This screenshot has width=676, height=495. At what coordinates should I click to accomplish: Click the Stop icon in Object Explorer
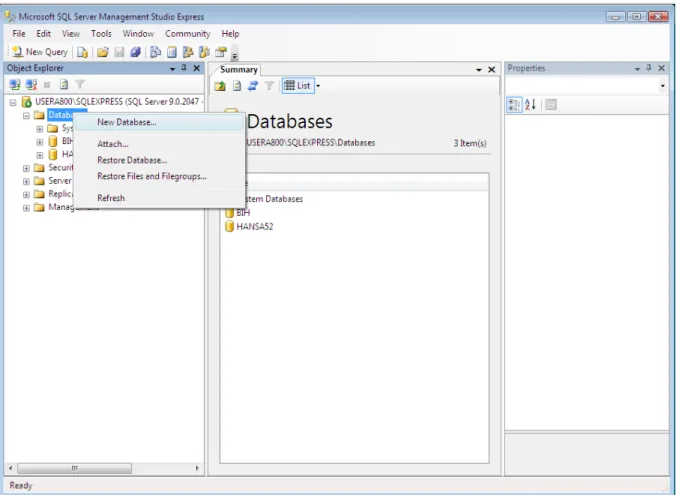pyautogui.click(x=47, y=85)
